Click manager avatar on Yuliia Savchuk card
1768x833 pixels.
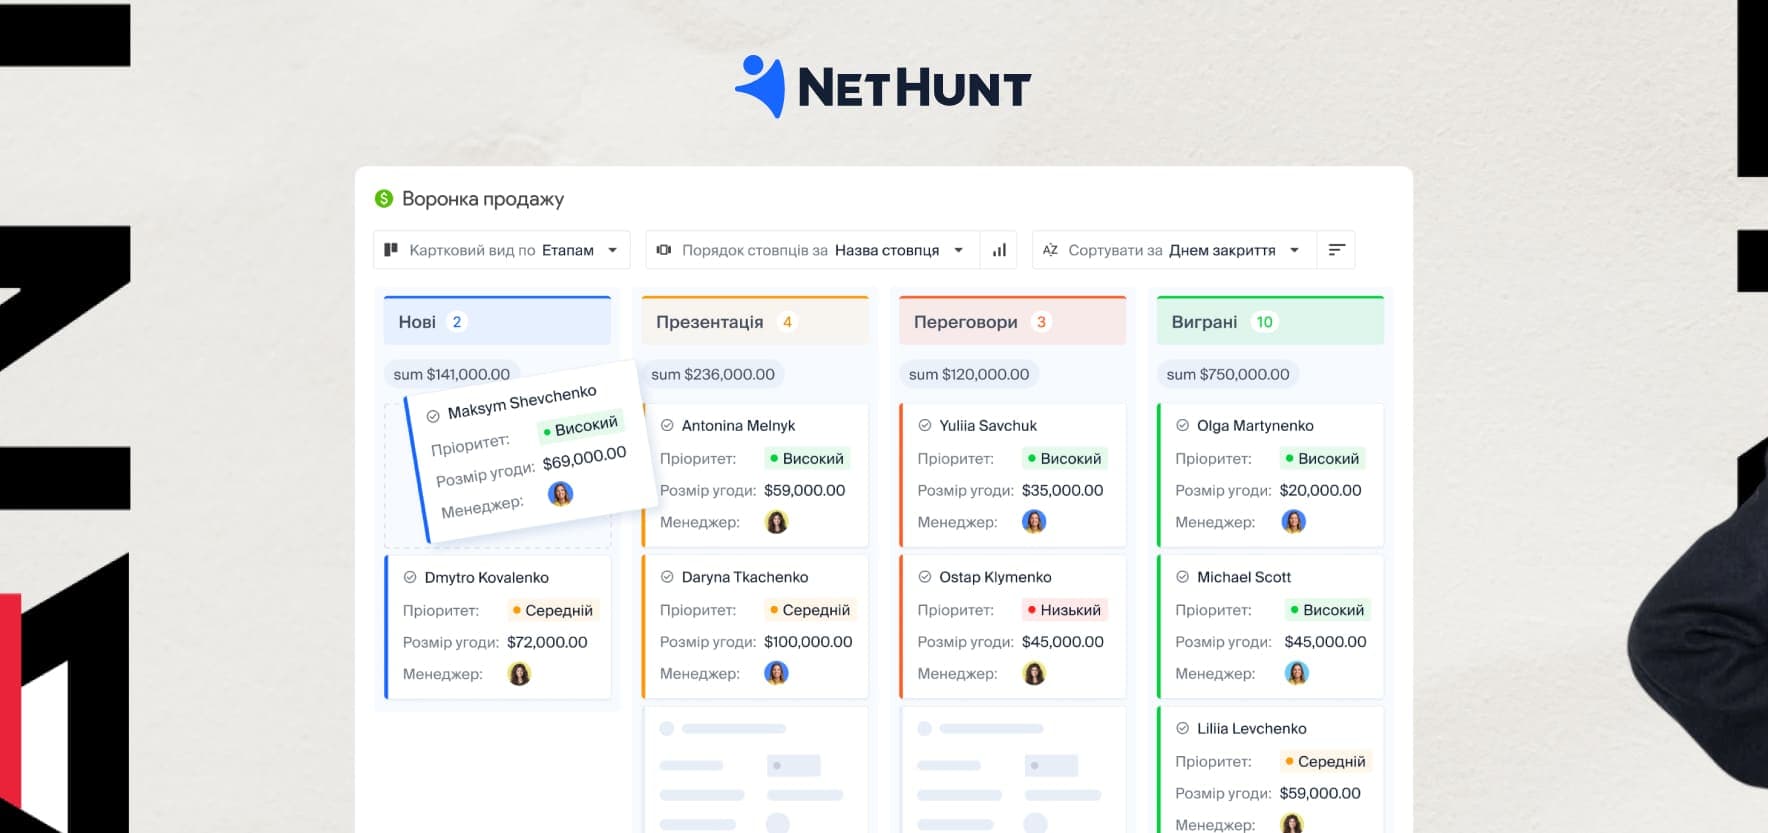pyautogui.click(x=1034, y=522)
